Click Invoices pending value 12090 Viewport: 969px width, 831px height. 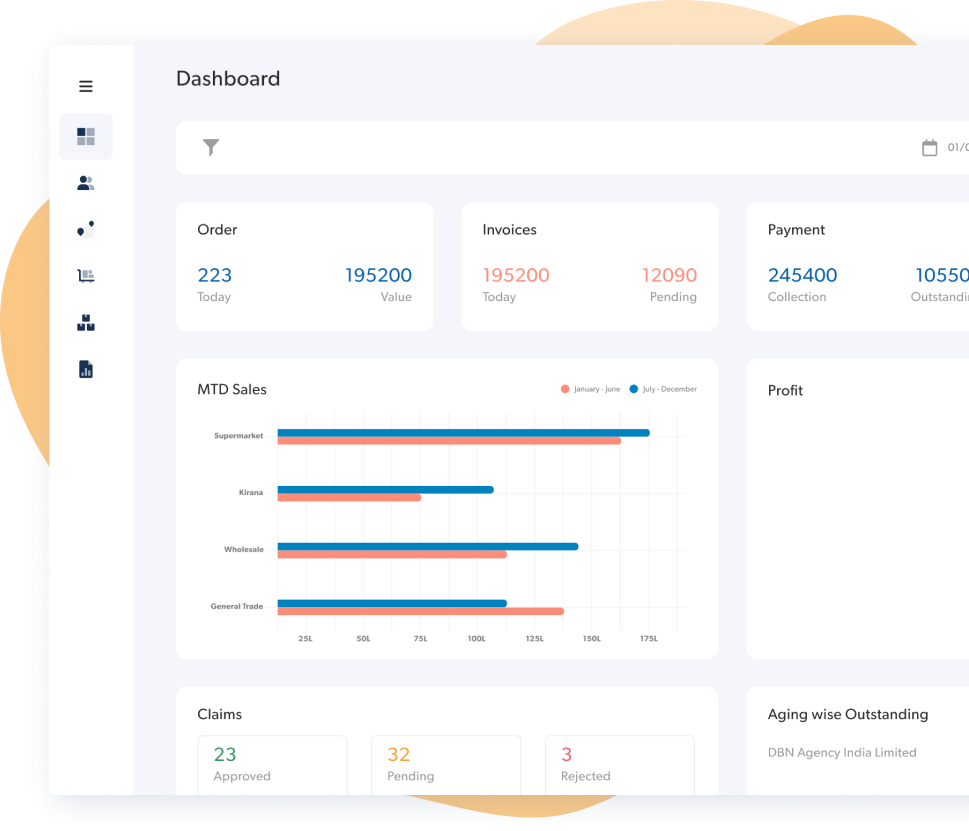[669, 275]
